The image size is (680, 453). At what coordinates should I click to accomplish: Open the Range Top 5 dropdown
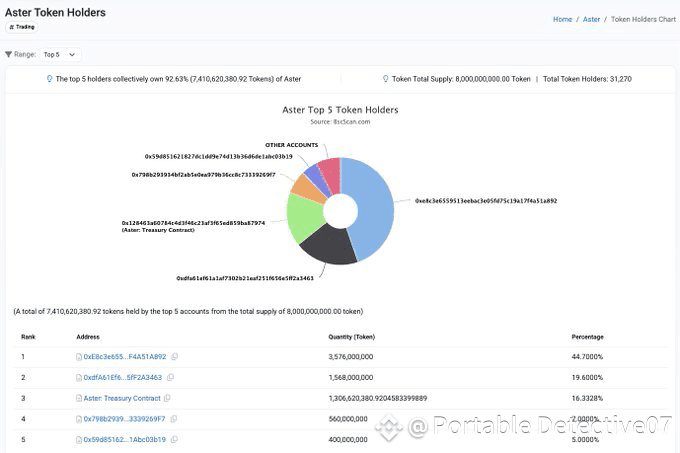[x=60, y=55]
